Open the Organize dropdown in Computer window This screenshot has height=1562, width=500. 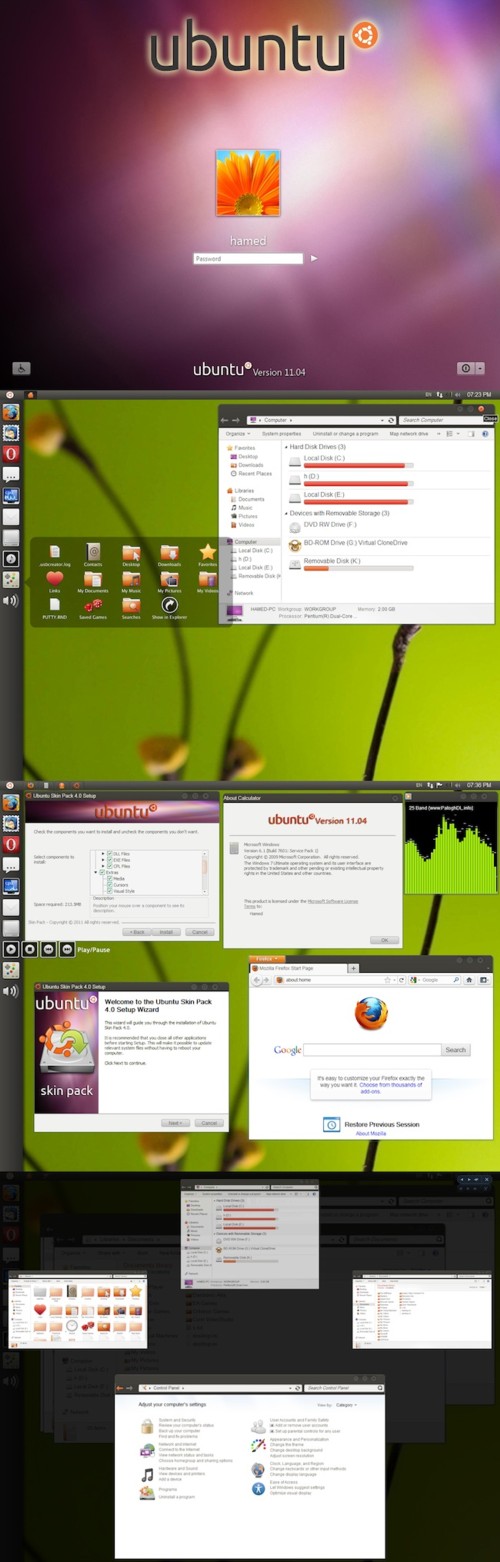click(237, 434)
